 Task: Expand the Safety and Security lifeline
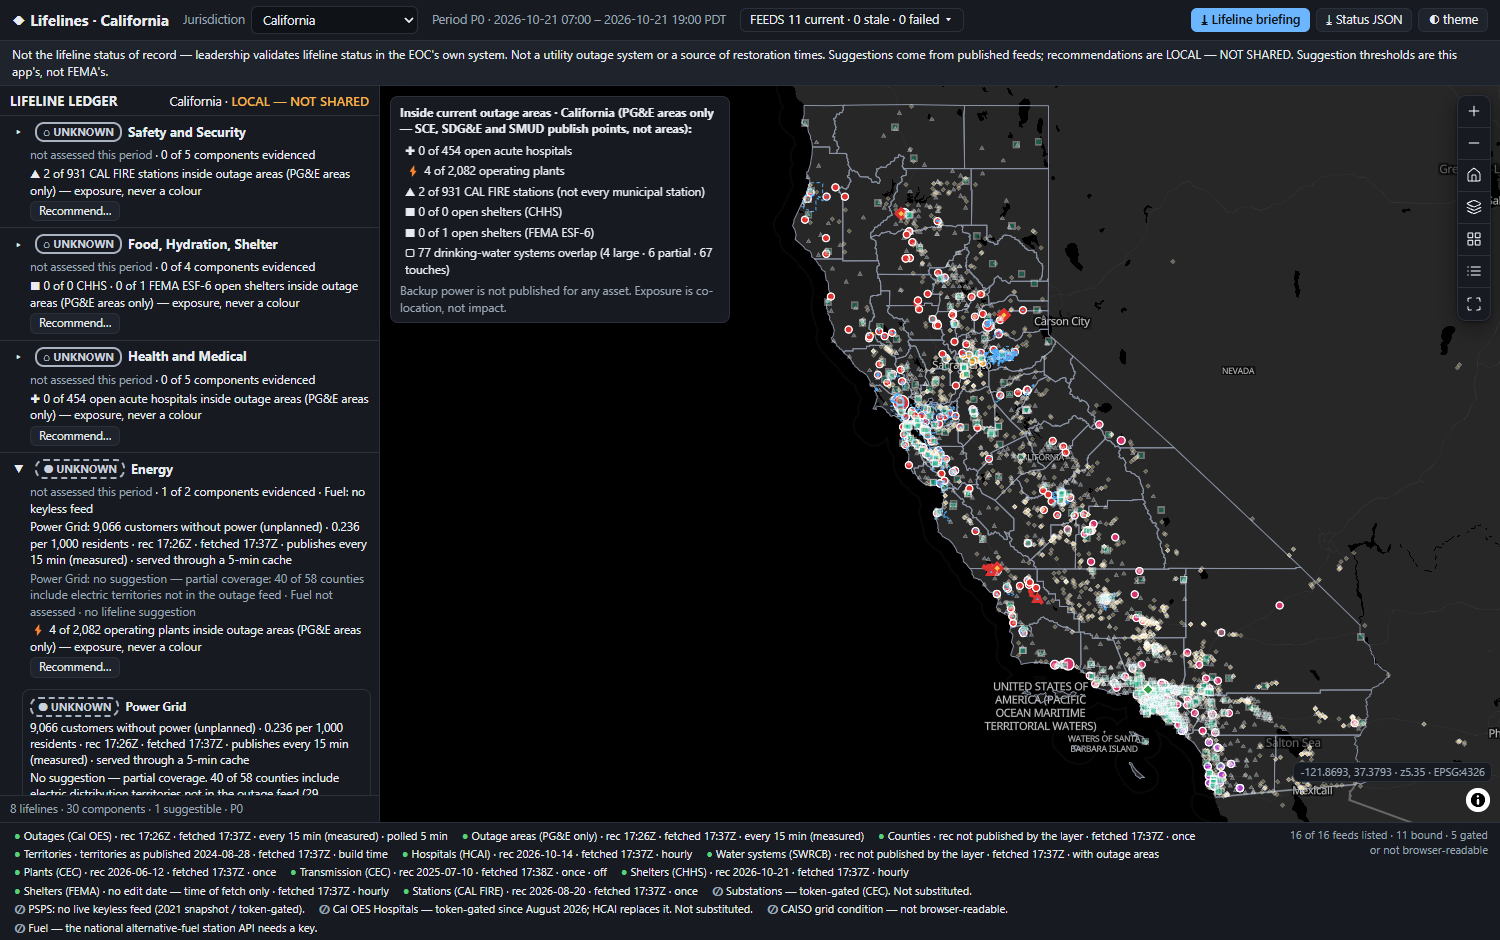[x=18, y=132]
